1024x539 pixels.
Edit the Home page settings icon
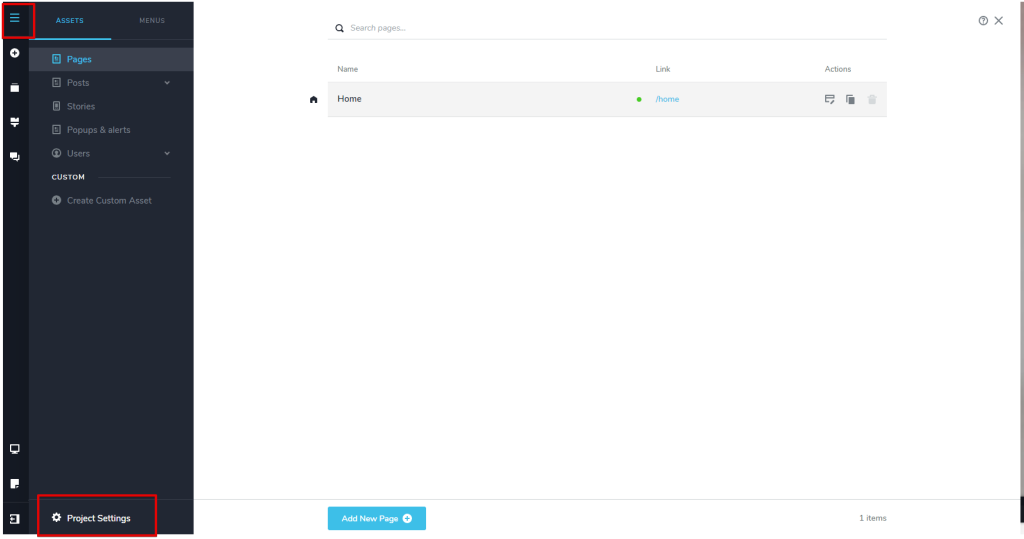[x=829, y=99]
